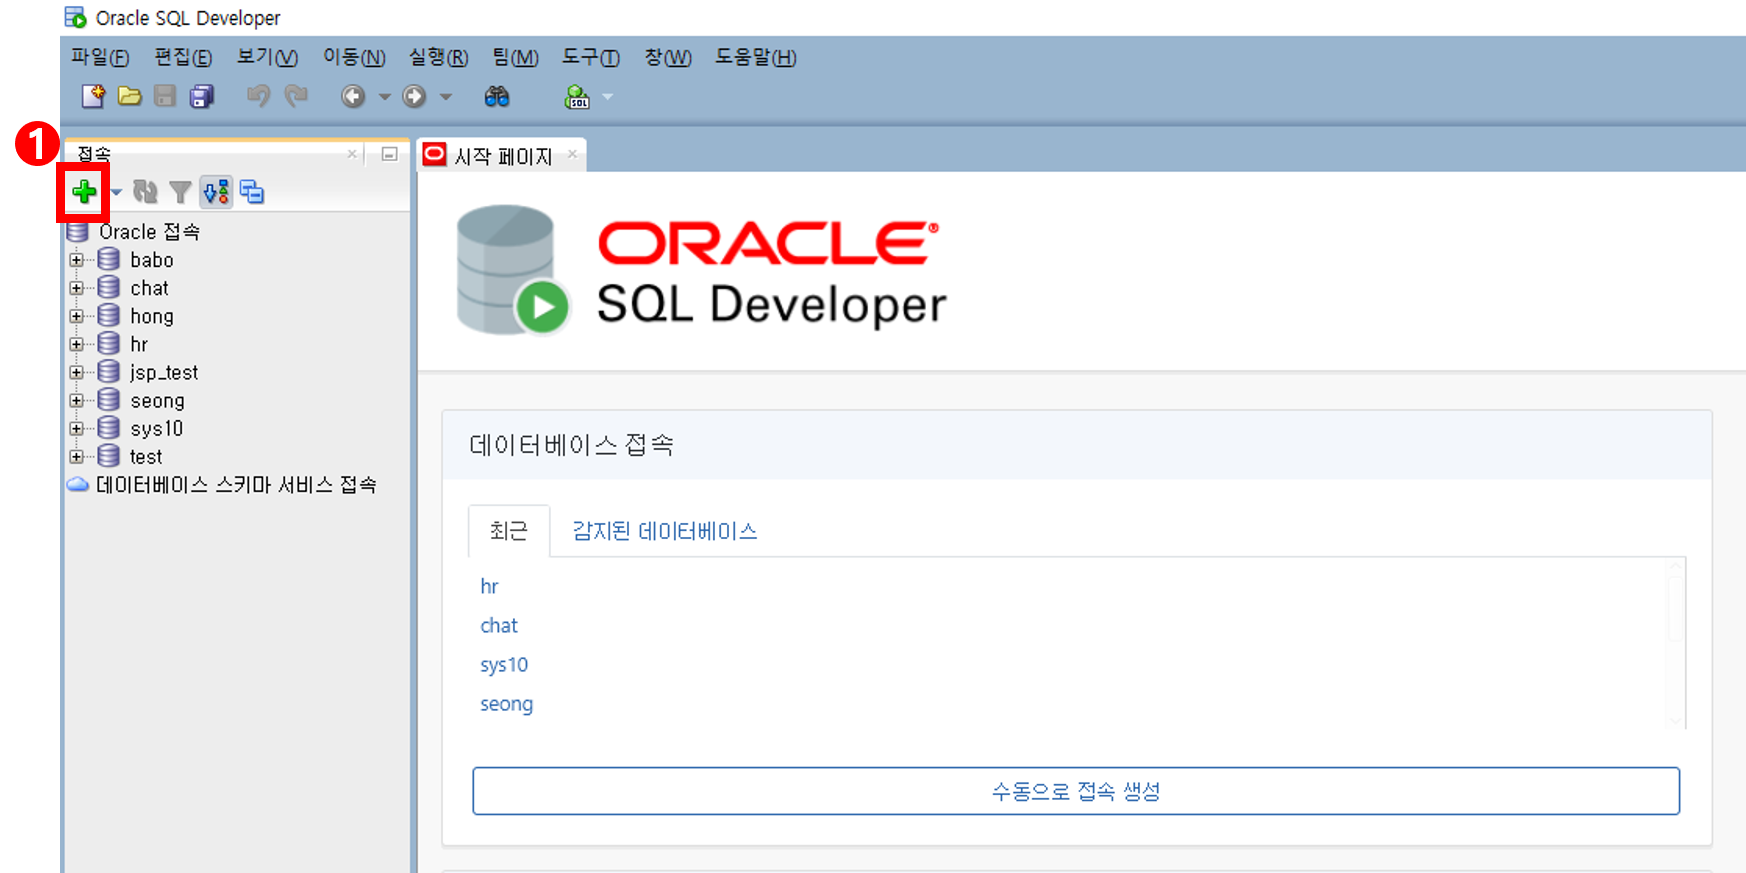Click the Open folder icon in main toolbar

129,96
